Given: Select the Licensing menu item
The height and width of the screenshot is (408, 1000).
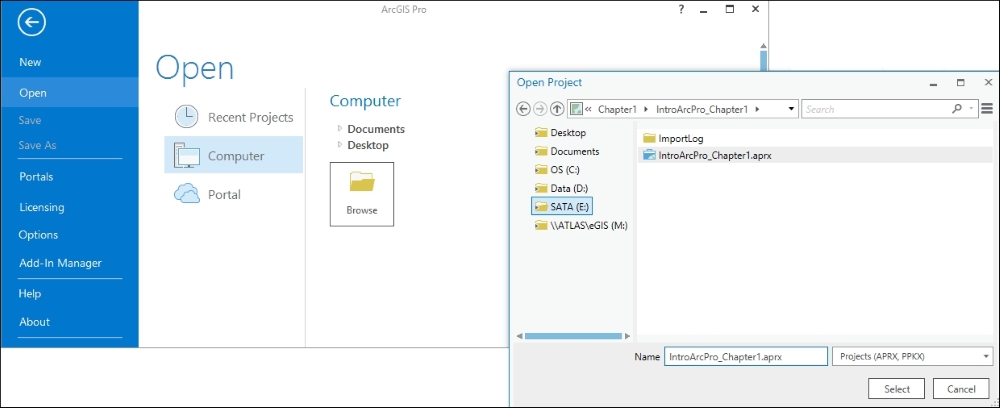Looking at the screenshot, I should point(41,207).
